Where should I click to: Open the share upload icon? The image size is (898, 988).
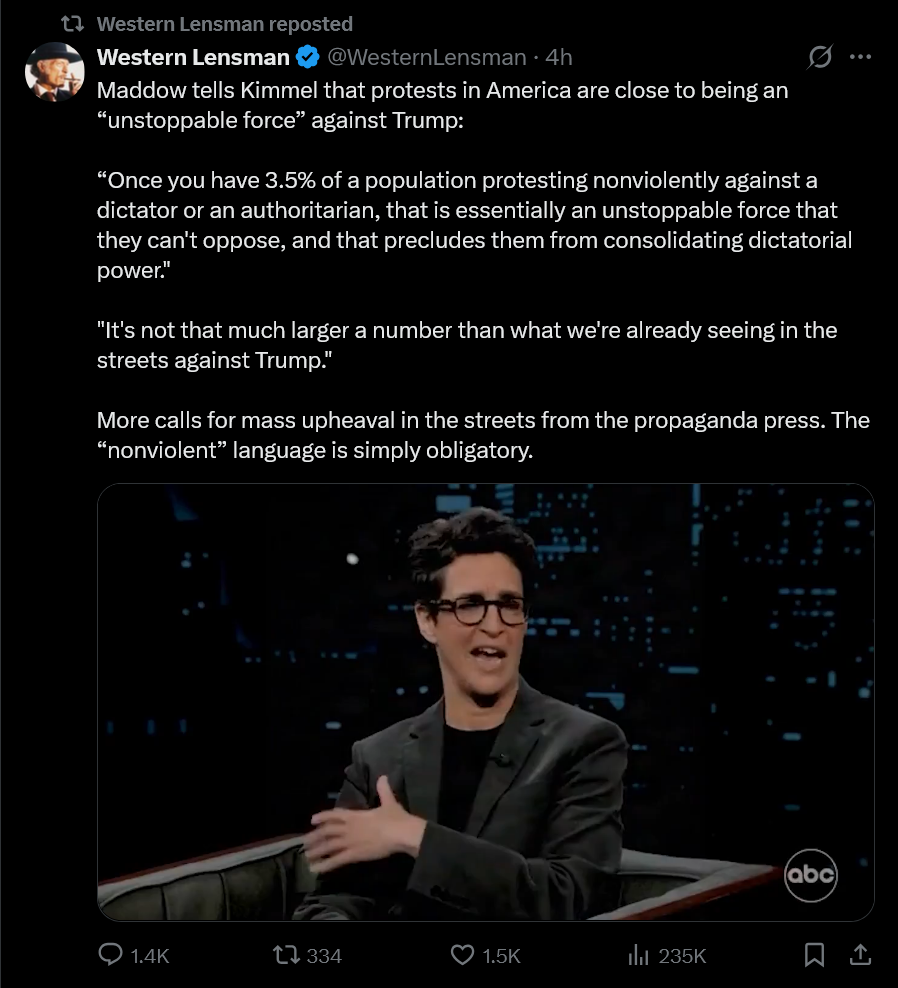[x=860, y=955]
